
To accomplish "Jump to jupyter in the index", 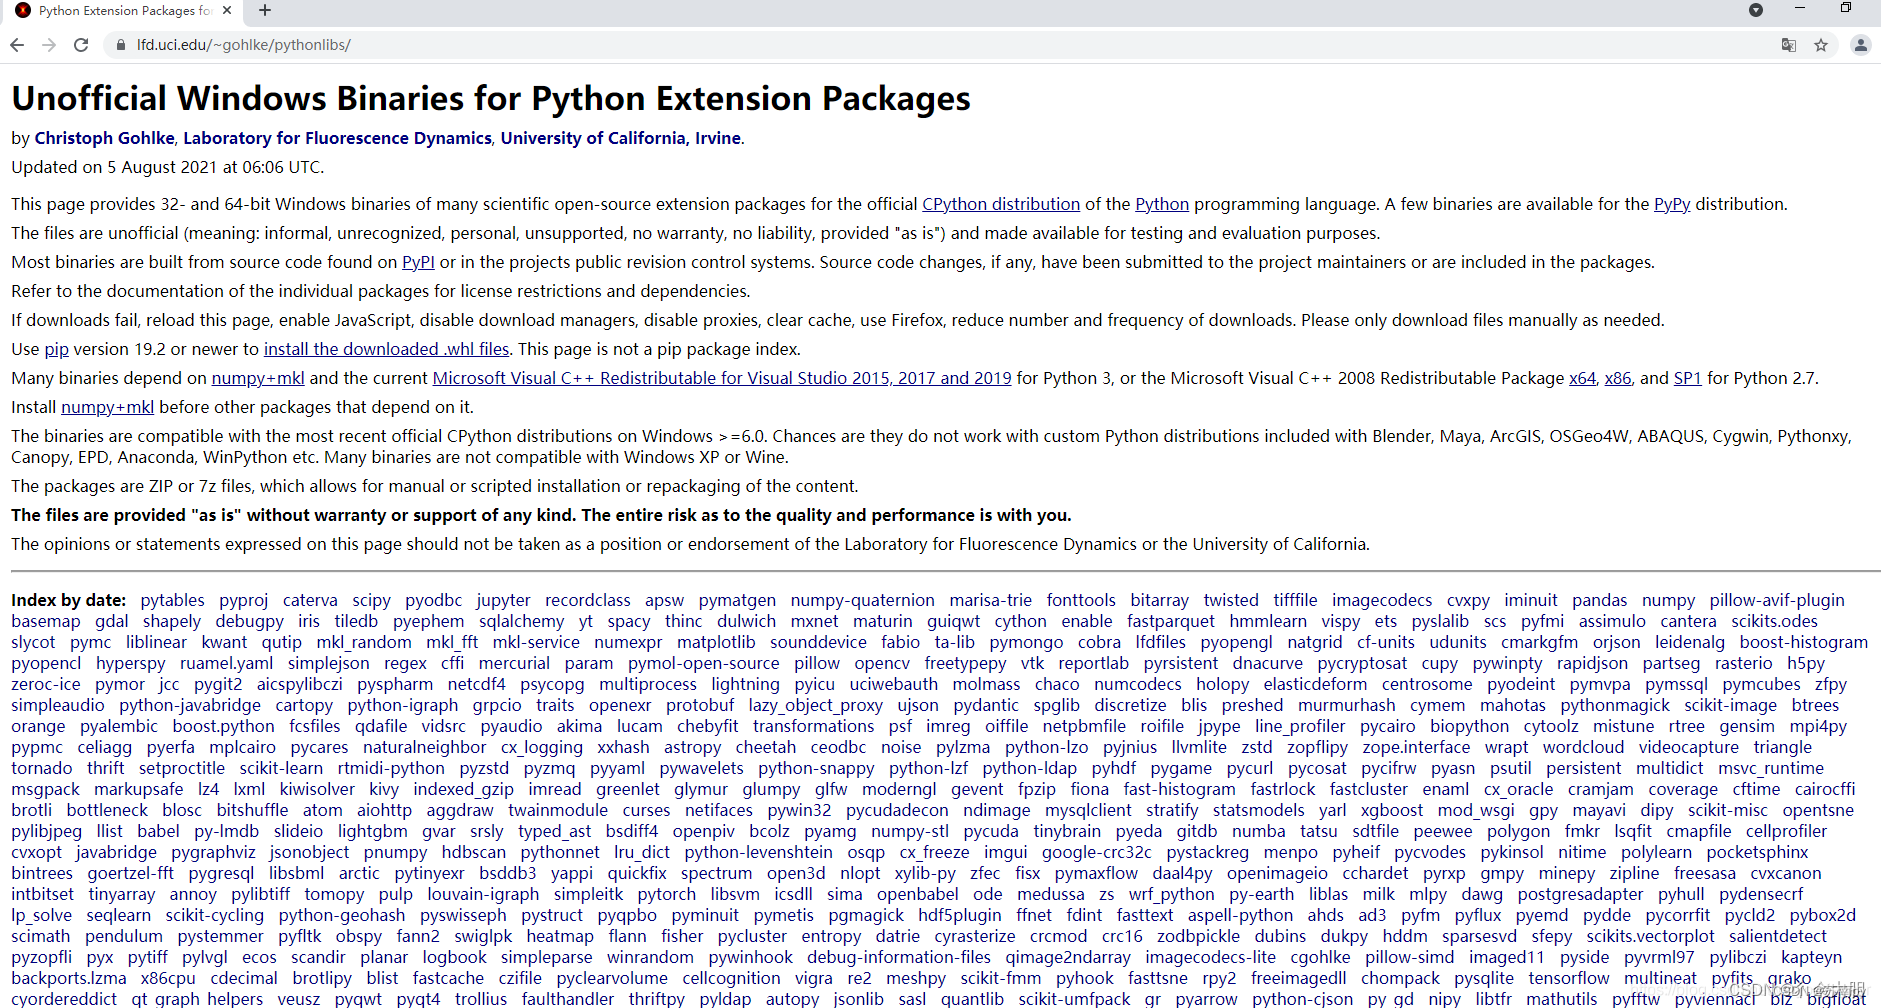I will pyautogui.click(x=503, y=600).
